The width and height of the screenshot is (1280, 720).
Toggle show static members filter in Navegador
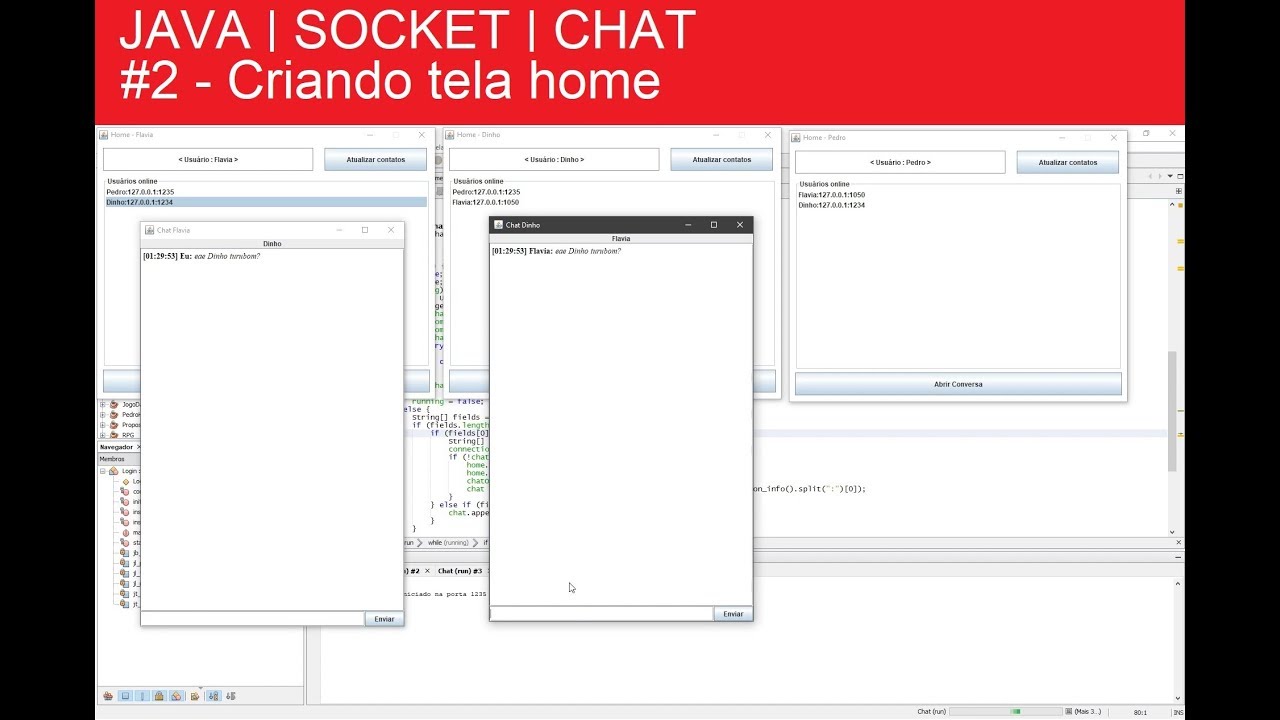pyautogui.click(x=142, y=696)
